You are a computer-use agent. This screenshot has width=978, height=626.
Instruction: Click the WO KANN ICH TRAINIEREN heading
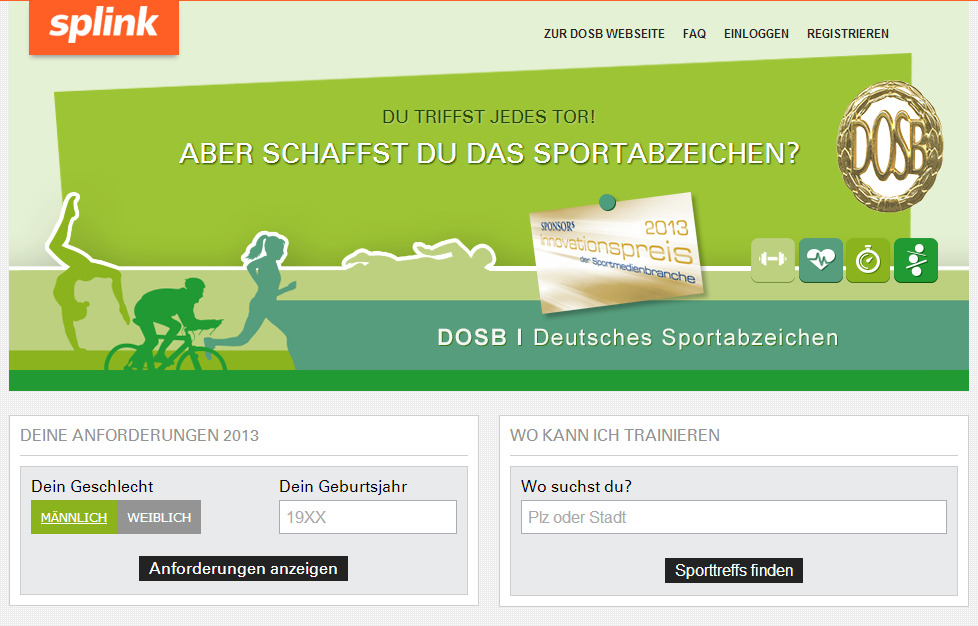615,435
